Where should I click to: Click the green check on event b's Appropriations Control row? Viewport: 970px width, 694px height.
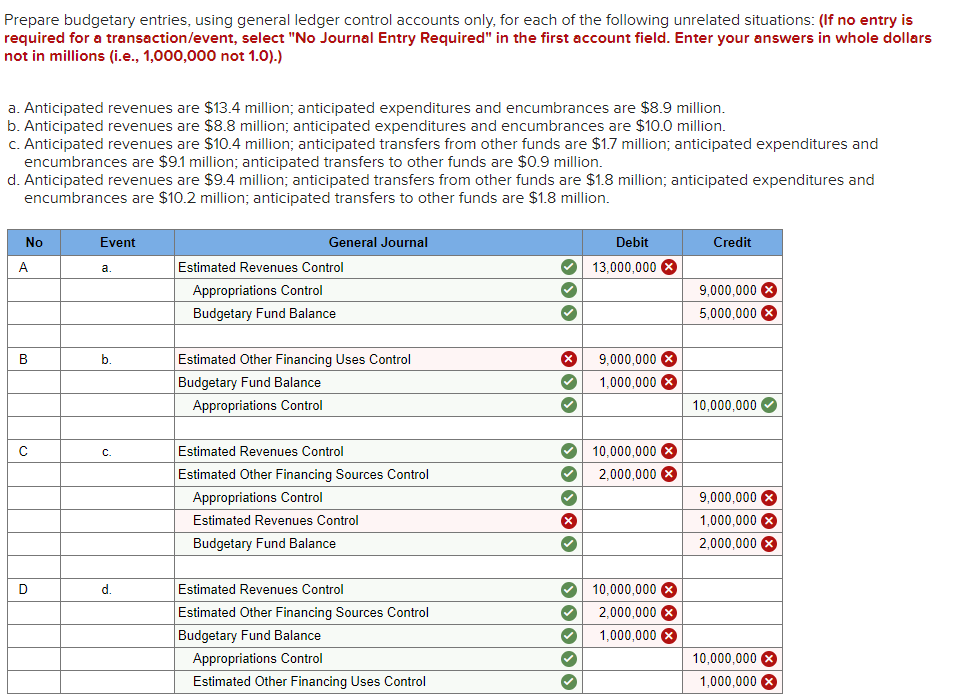[569, 405]
